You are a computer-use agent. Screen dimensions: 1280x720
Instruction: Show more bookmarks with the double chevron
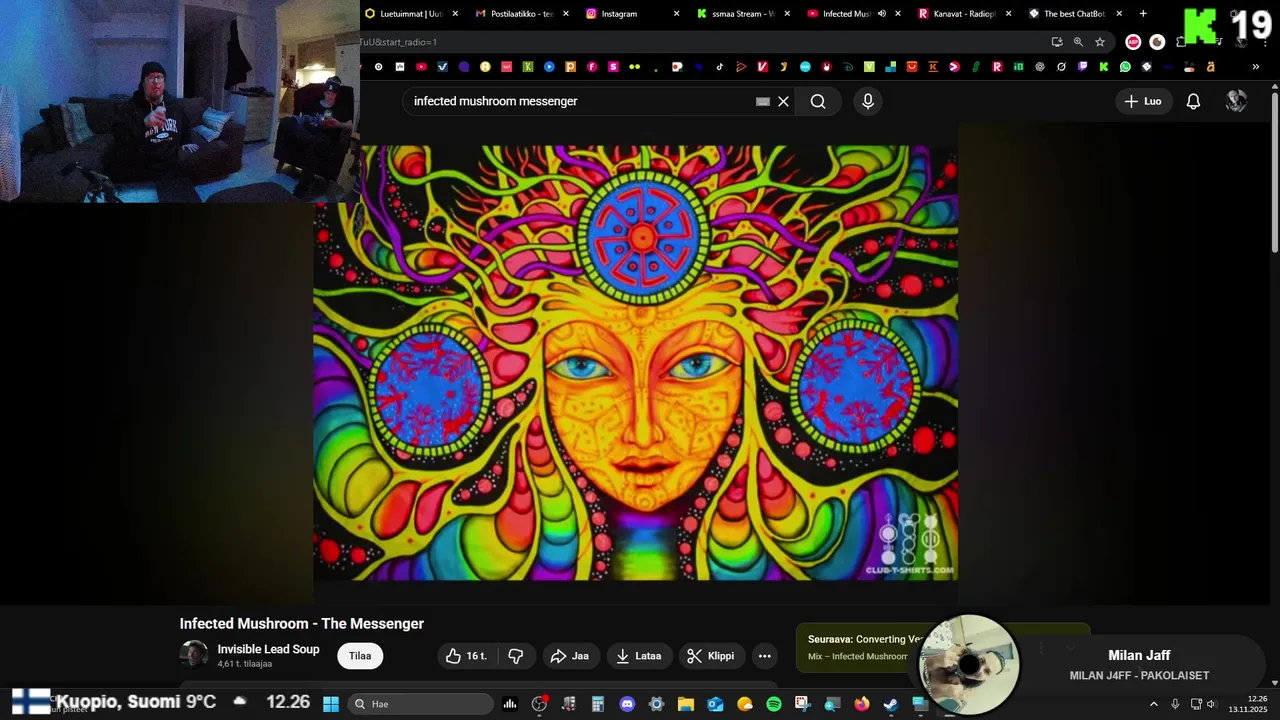point(1256,67)
